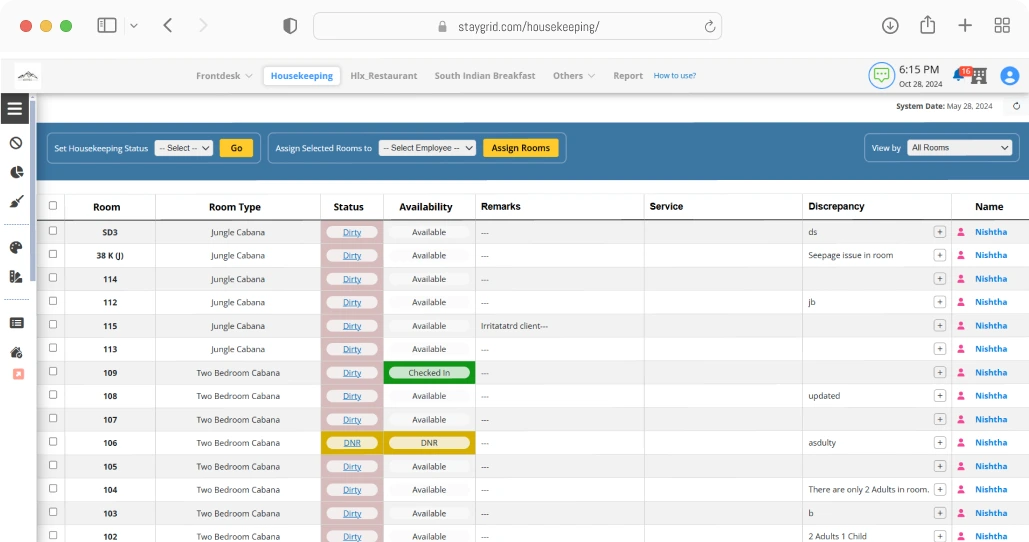Open the Hlx_Restaurant tab

tap(384, 76)
